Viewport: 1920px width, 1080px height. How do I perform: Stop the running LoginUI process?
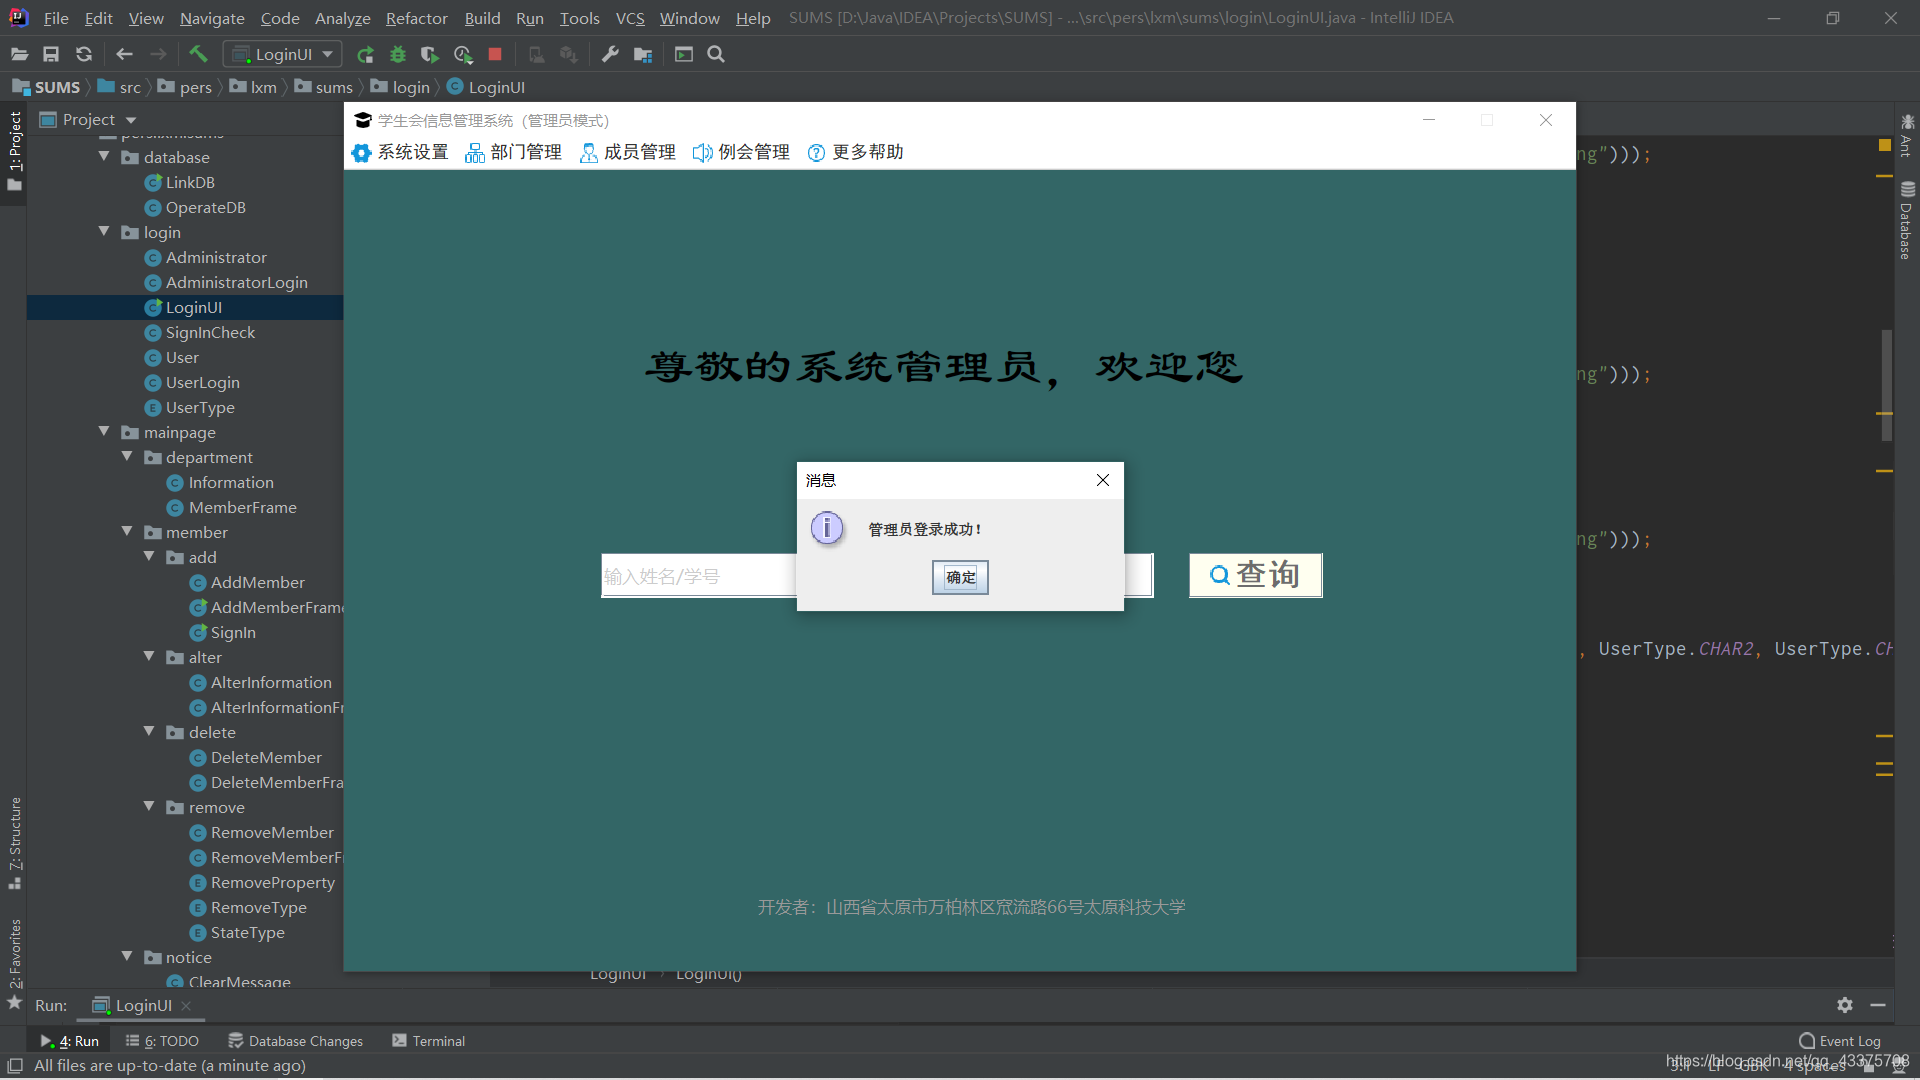[x=495, y=54]
